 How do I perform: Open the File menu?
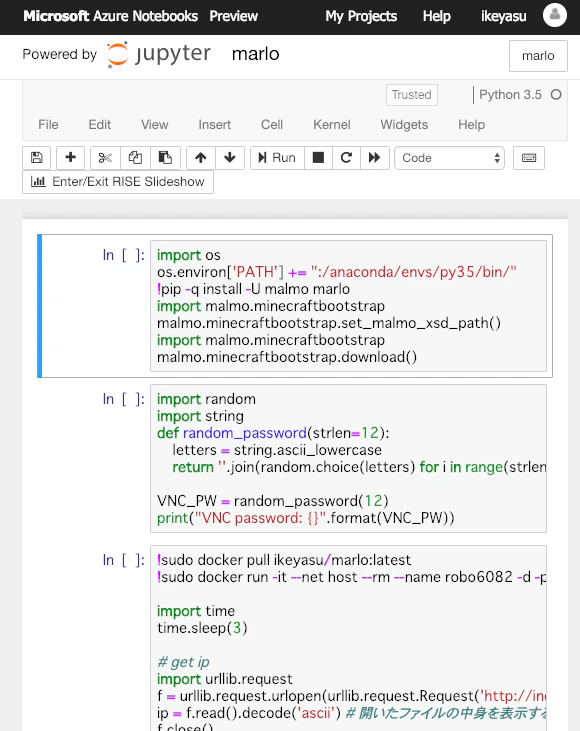(x=48, y=124)
